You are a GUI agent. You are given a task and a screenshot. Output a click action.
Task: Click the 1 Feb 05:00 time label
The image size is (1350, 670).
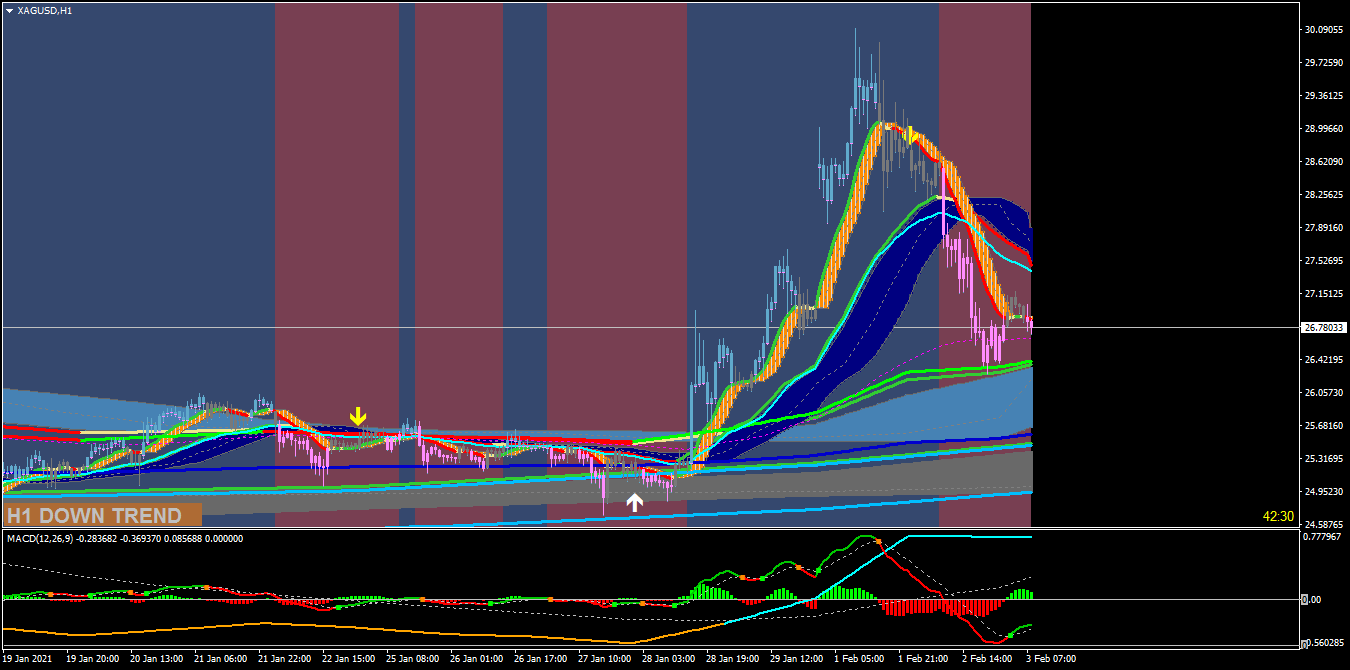(x=860, y=659)
